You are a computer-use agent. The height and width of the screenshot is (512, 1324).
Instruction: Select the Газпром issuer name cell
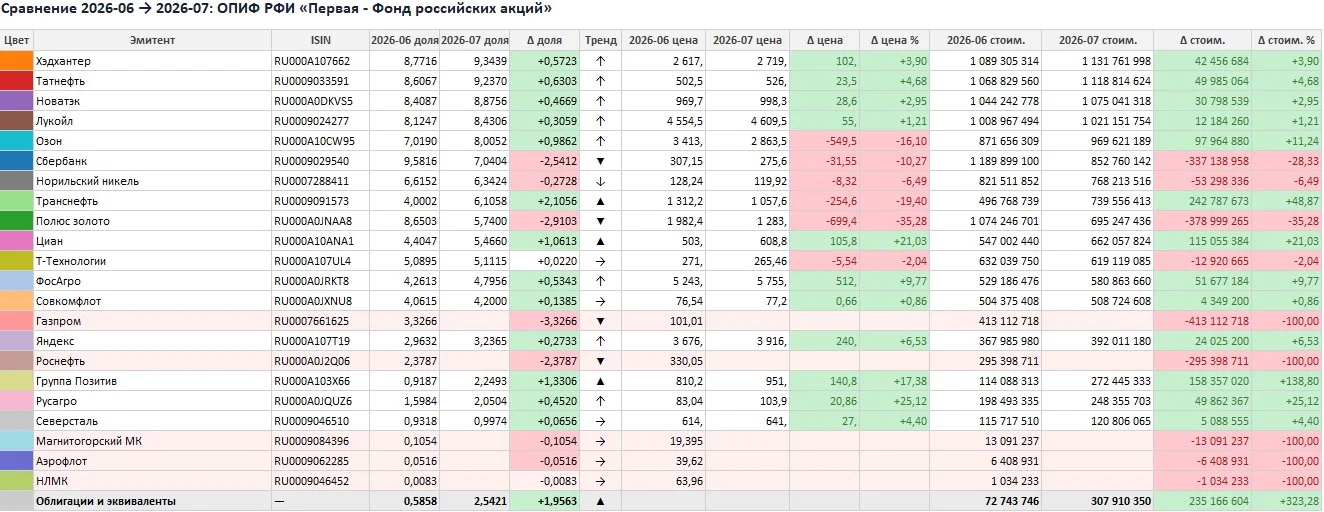[152, 321]
